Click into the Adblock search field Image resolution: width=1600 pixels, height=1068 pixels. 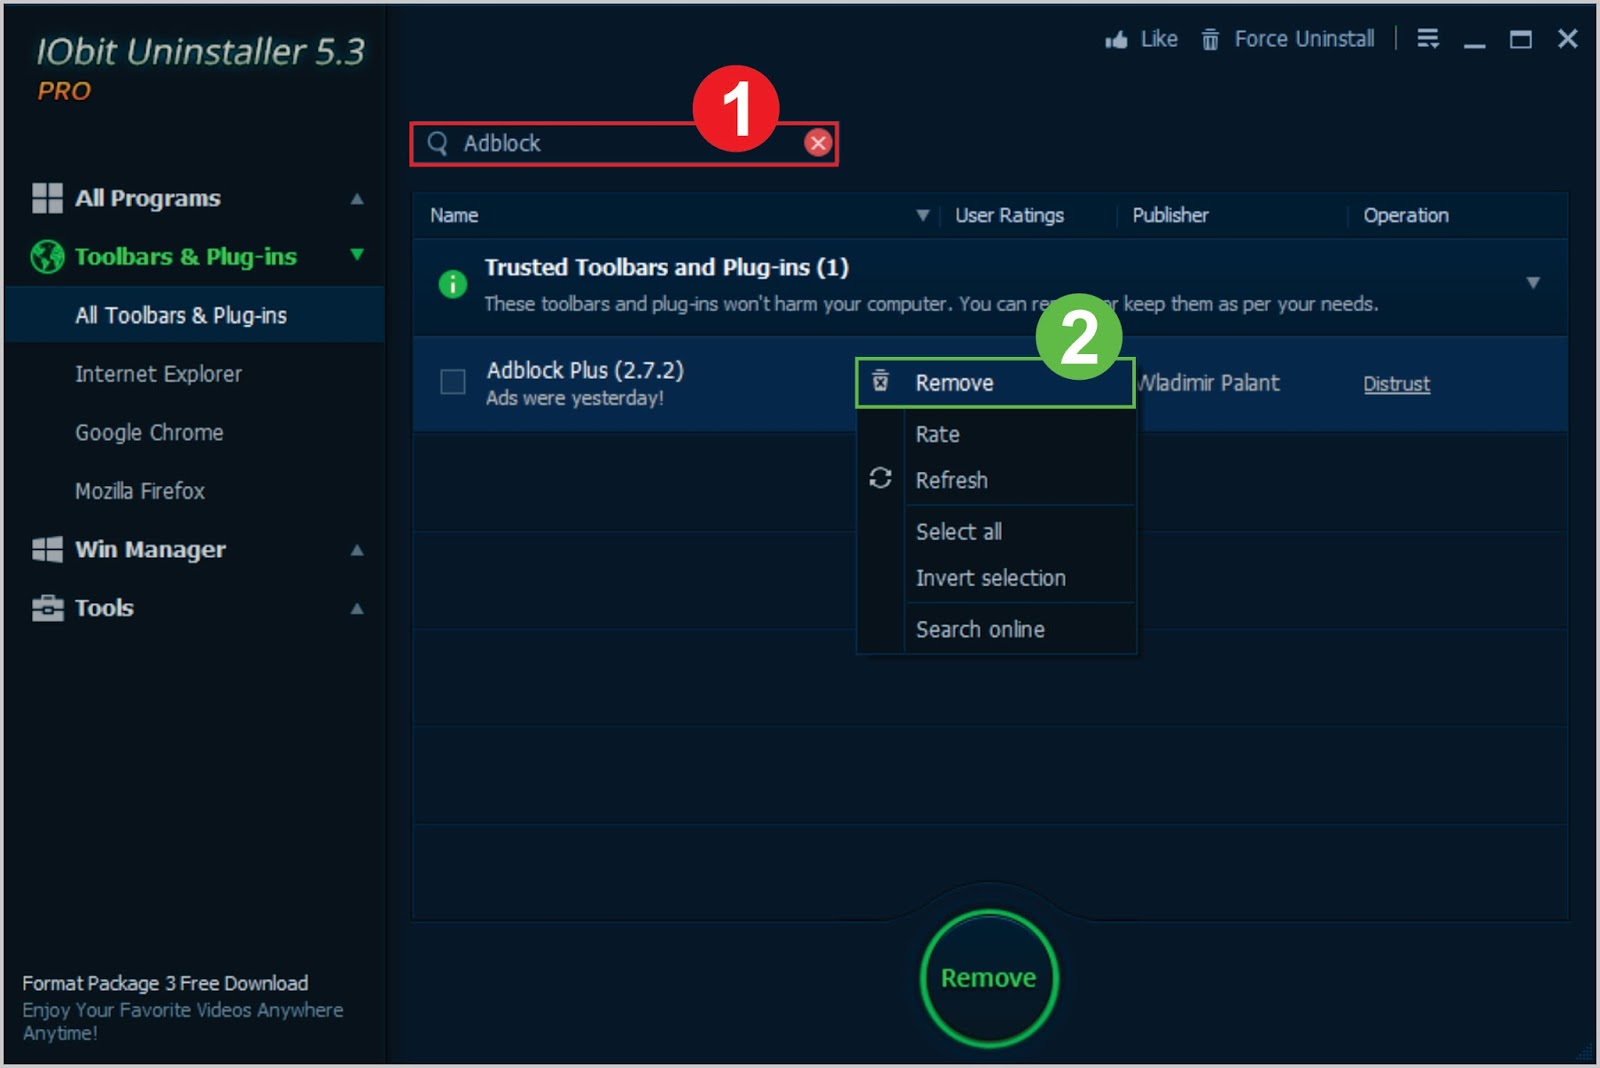tap(624, 143)
